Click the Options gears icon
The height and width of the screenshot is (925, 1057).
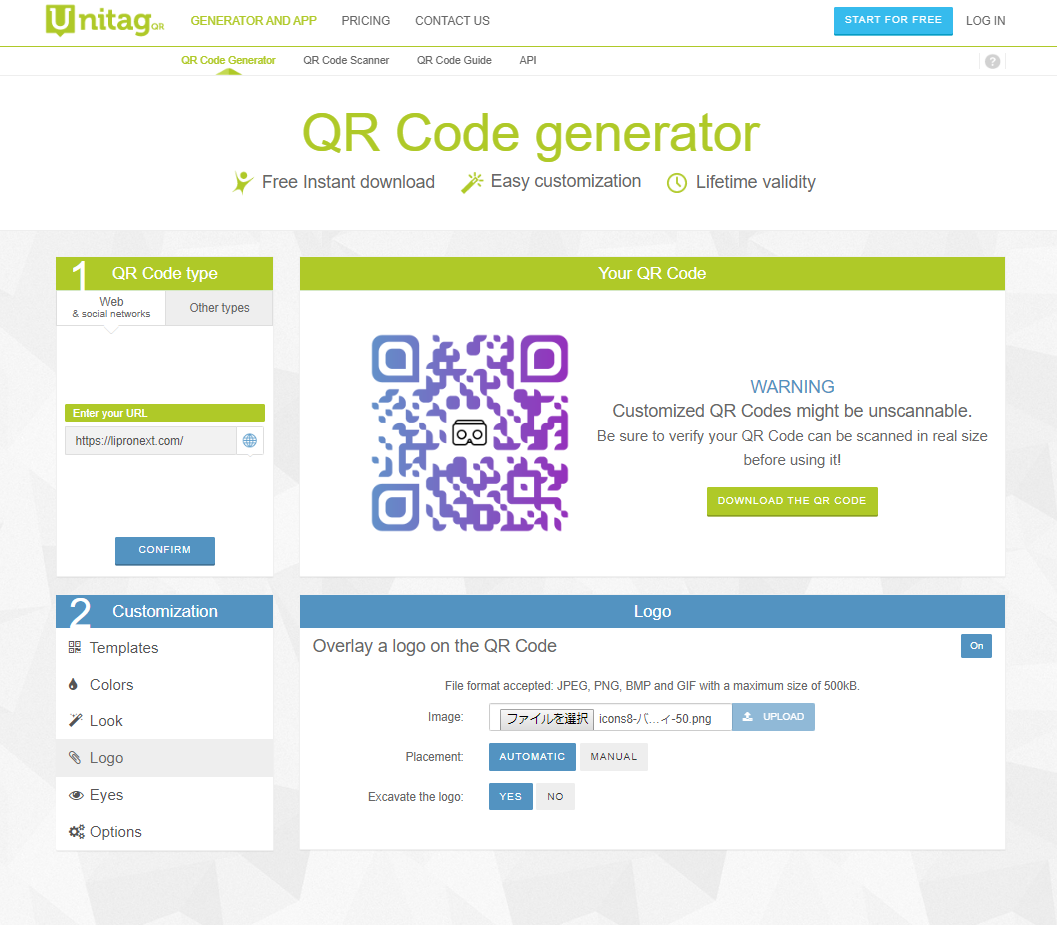(77, 831)
